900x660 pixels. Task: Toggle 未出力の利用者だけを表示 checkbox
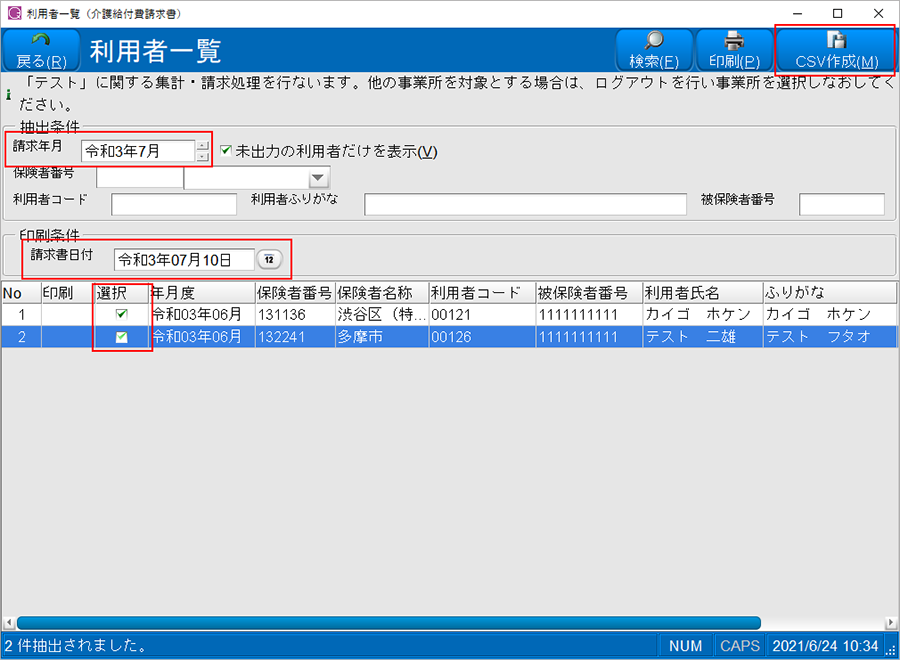(x=226, y=151)
